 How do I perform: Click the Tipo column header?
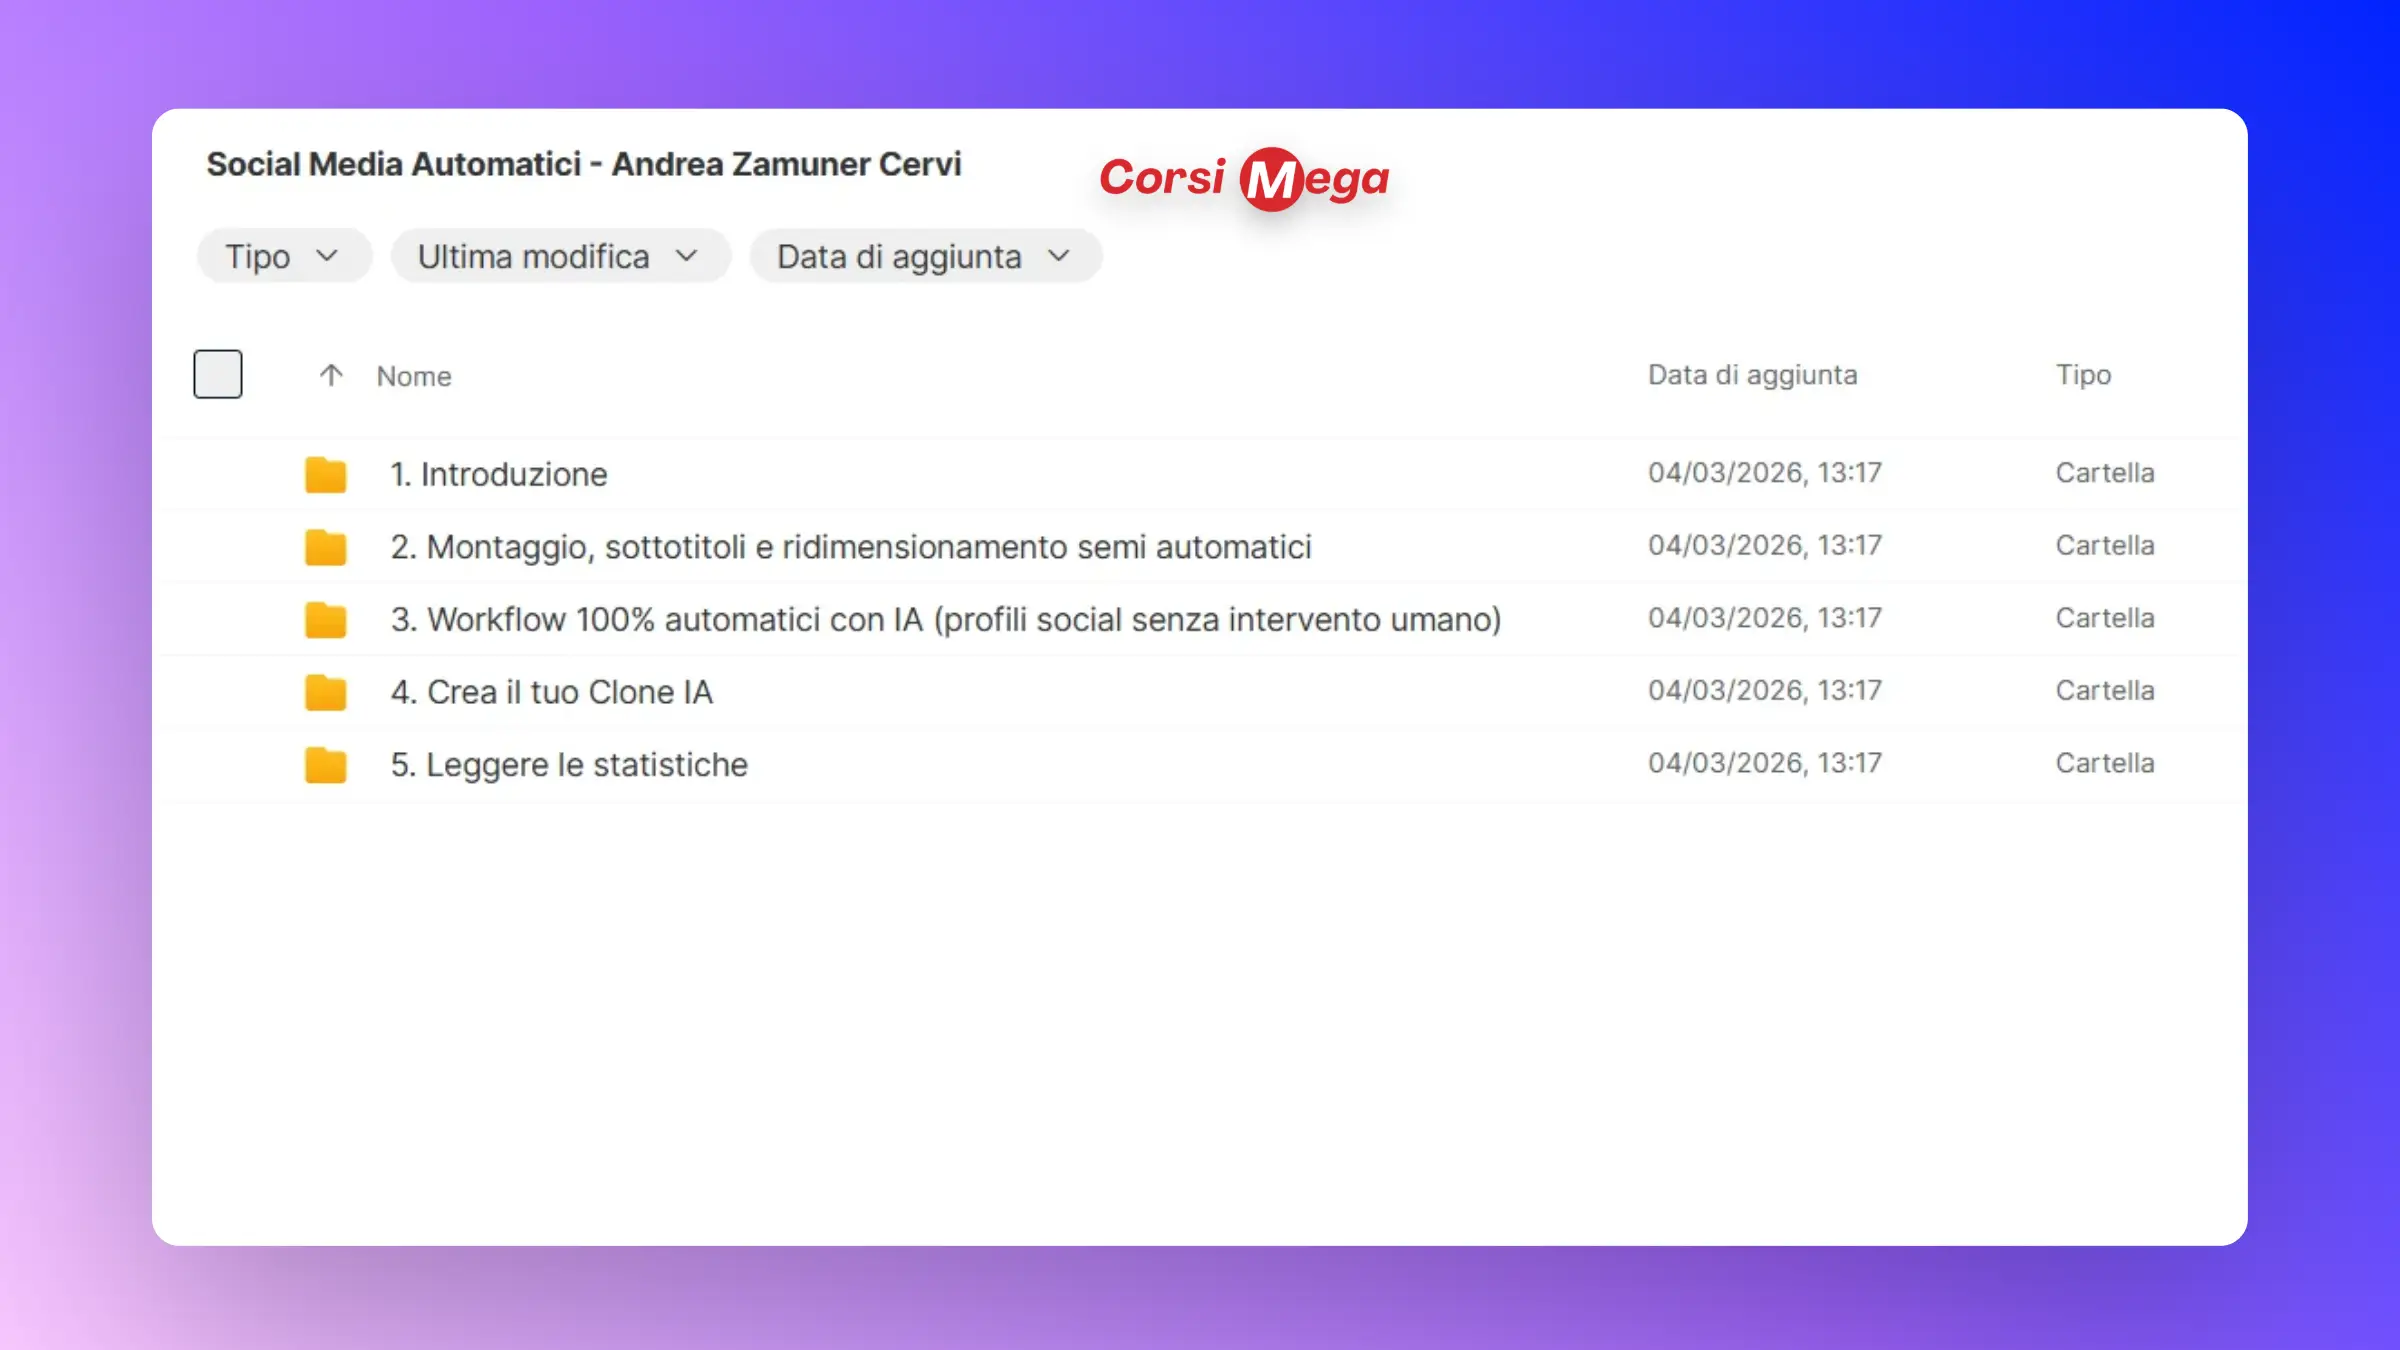pos(2083,375)
